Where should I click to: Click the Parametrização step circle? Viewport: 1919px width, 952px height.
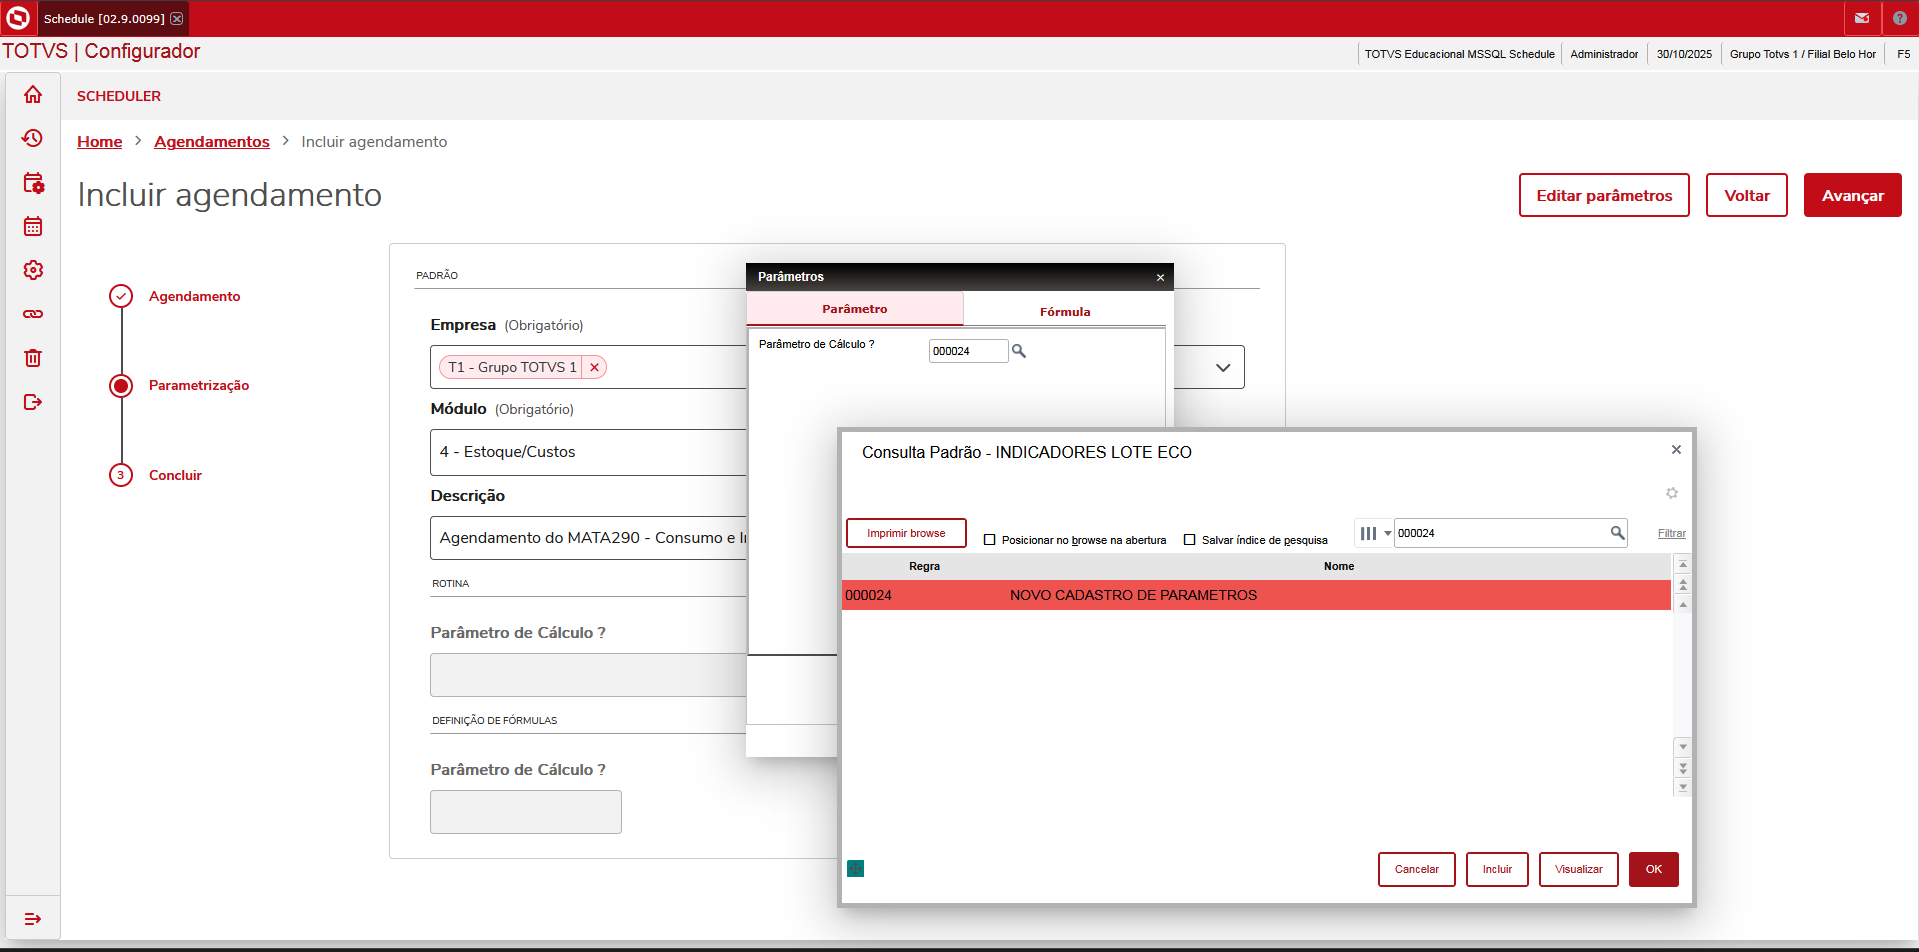(x=121, y=386)
